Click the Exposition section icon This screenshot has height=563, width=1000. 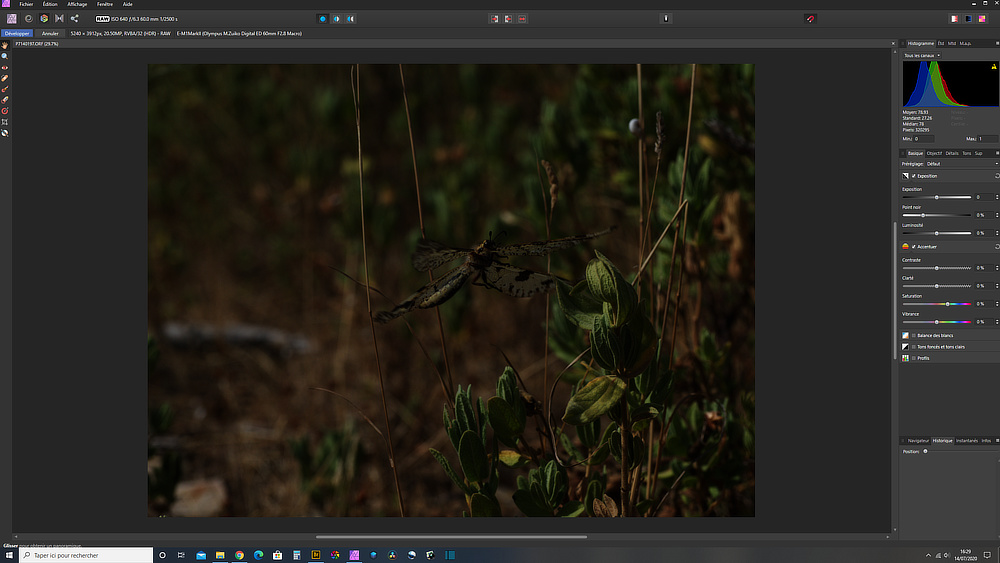pyautogui.click(x=905, y=175)
